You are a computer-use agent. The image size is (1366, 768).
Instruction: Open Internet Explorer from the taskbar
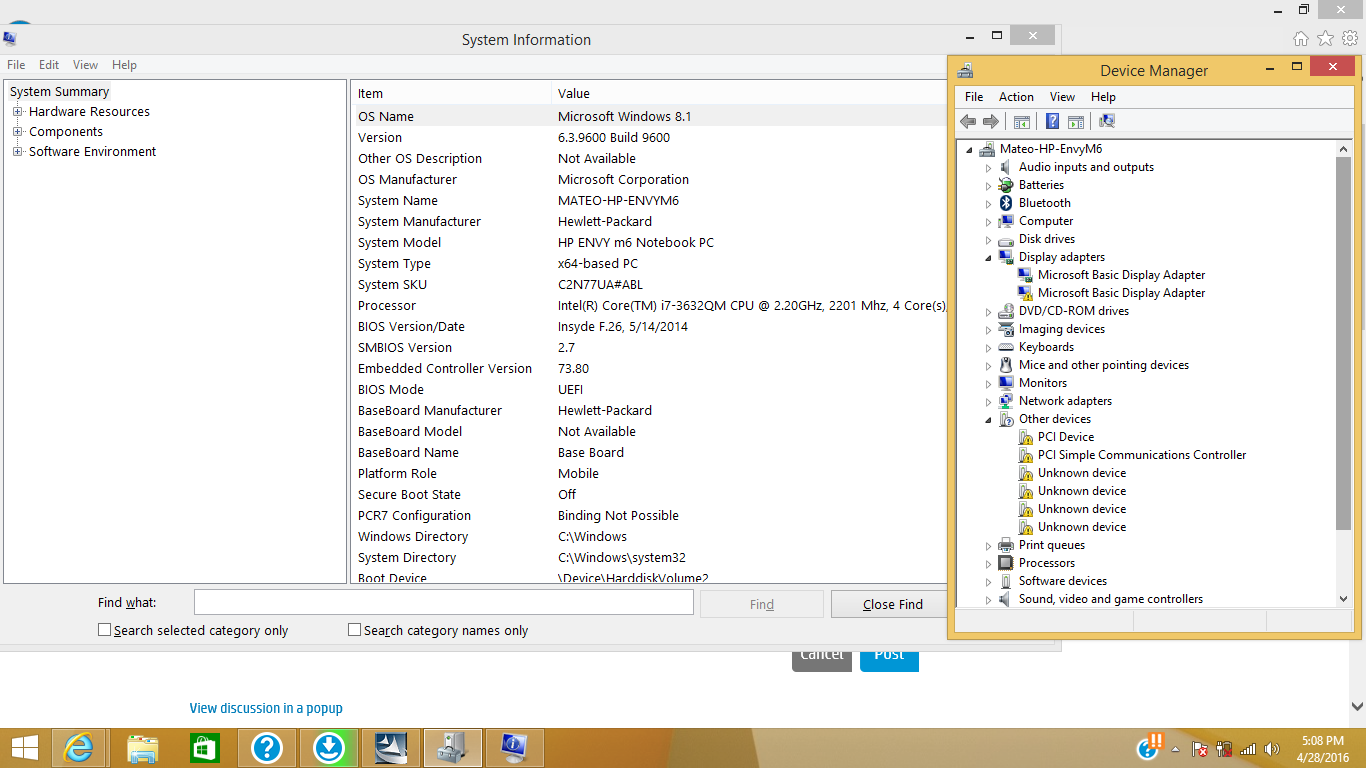tap(80, 748)
